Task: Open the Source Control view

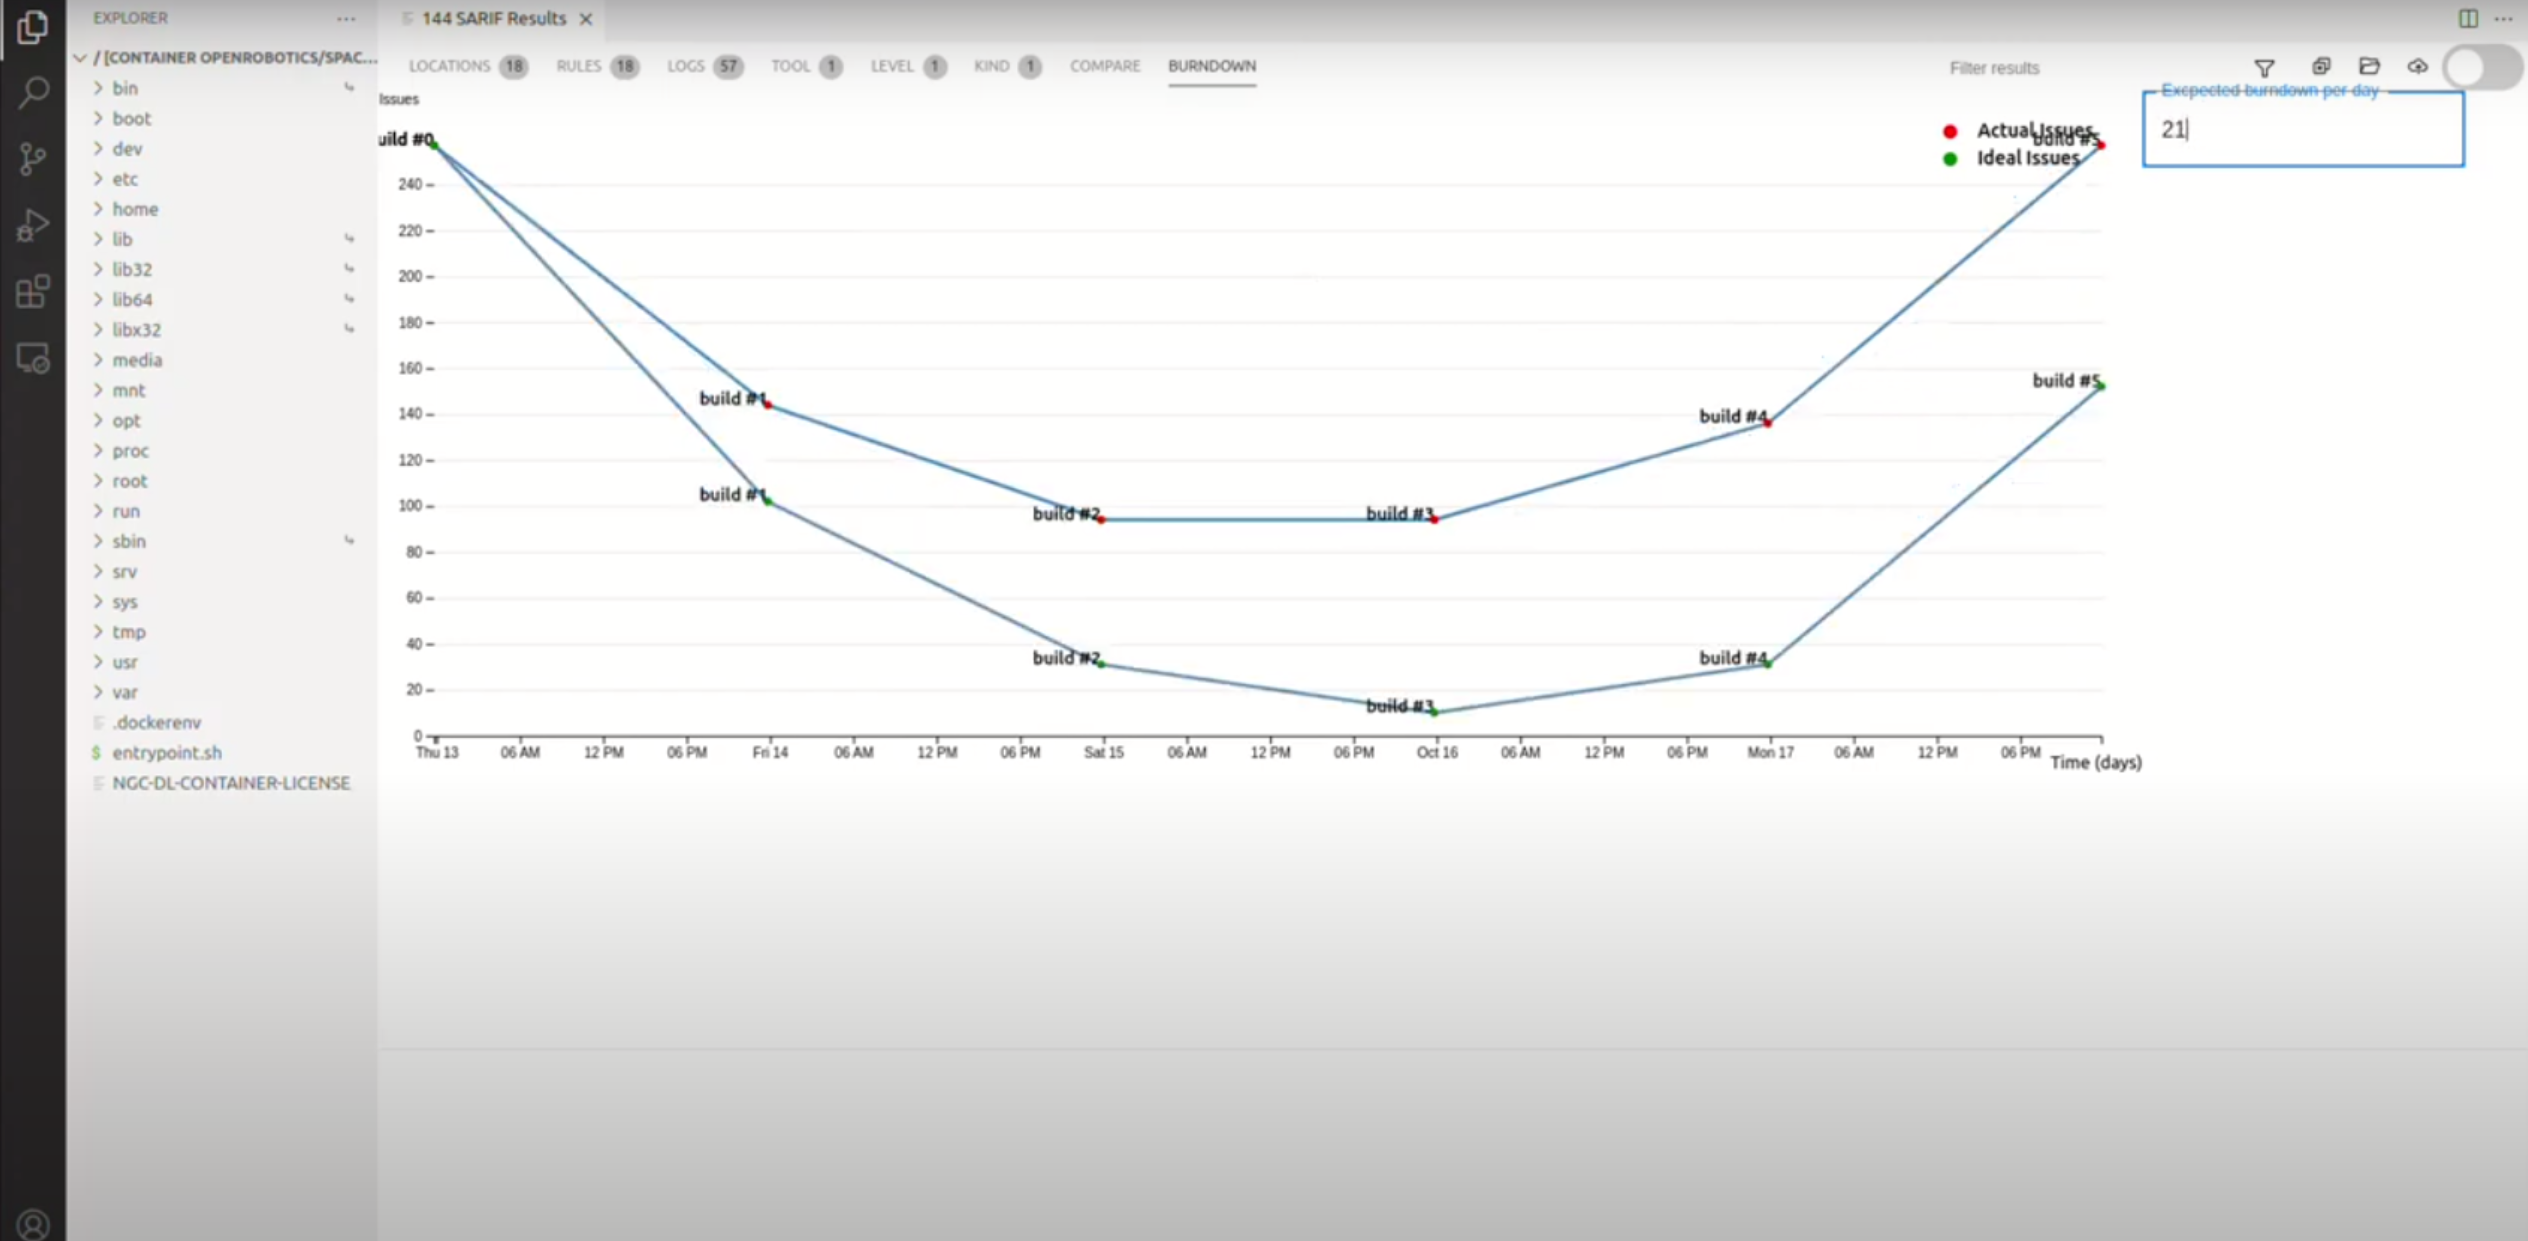Action: (x=33, y=158)
